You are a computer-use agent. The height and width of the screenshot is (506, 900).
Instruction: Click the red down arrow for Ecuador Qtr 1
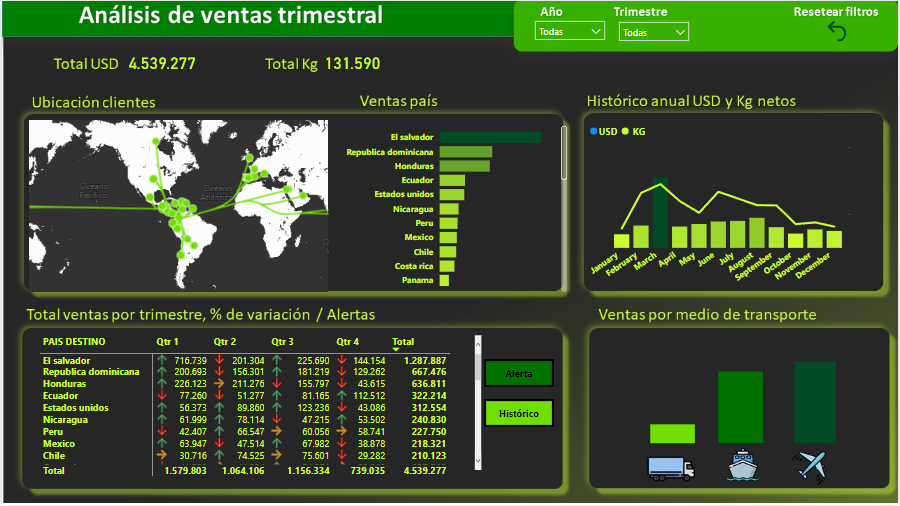[162, 395]
